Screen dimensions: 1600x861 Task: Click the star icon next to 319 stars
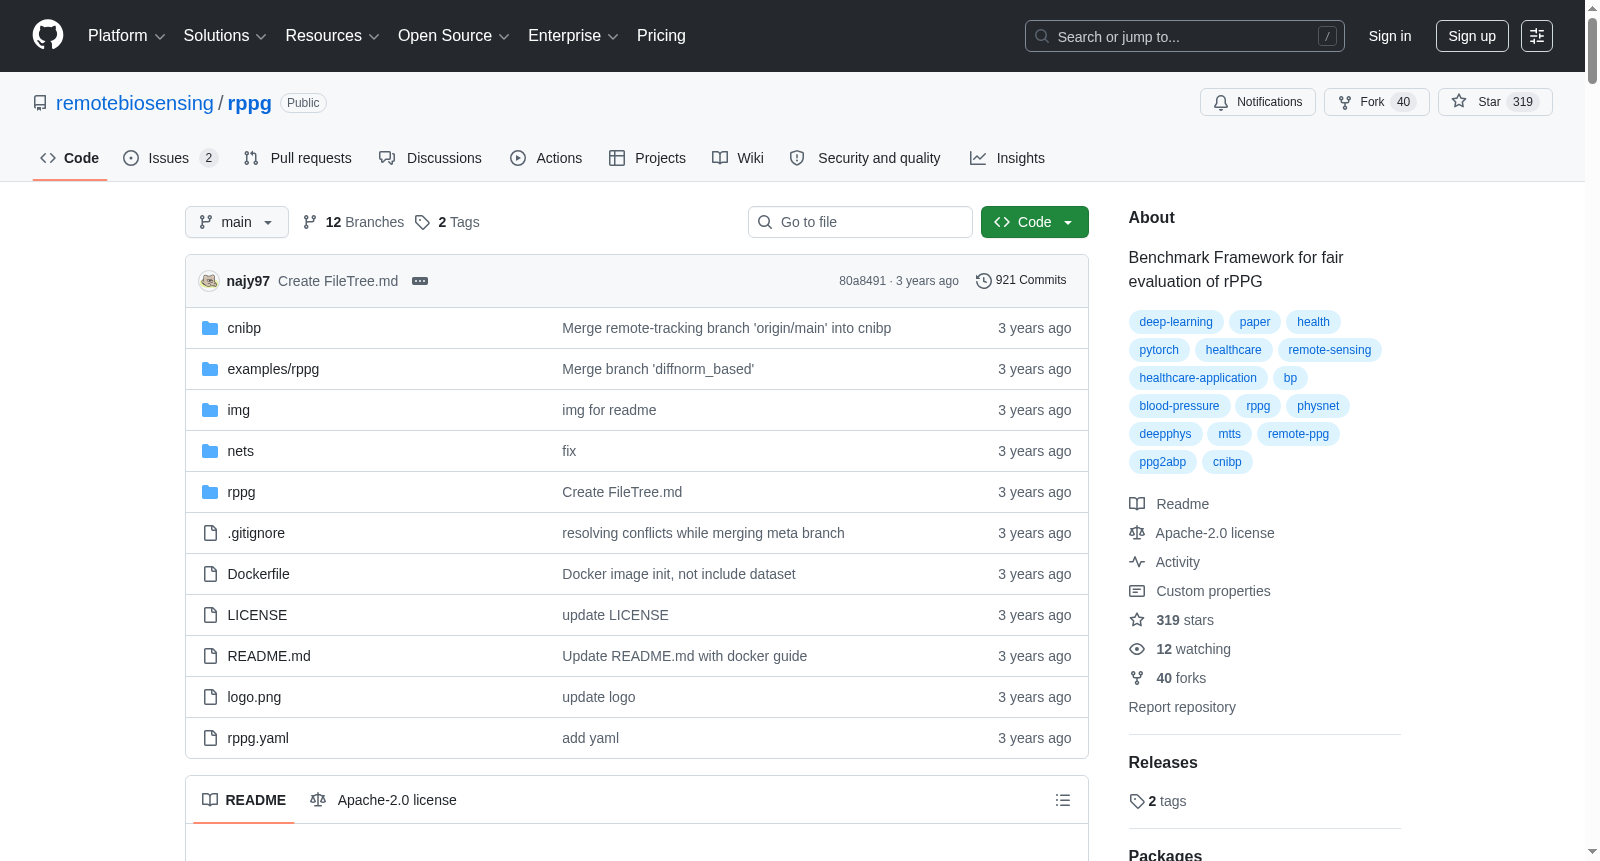pyautogui.click(x=1137, y=620)
